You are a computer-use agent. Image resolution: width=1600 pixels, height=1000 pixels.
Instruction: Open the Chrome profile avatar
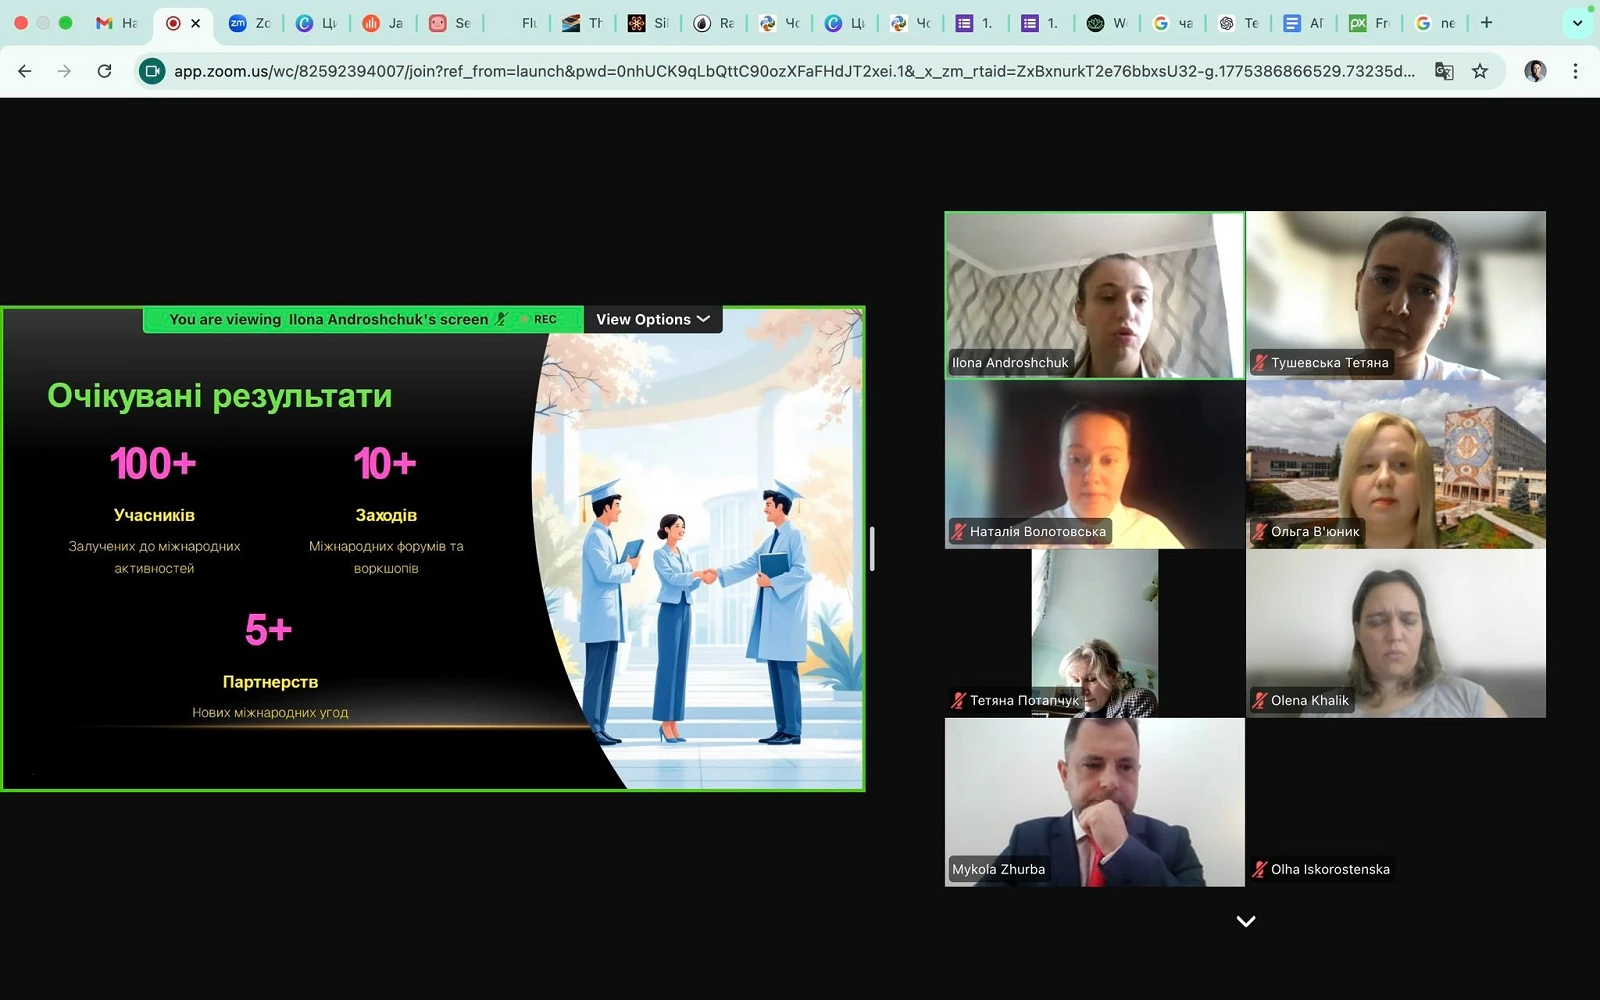(1535, 71)
